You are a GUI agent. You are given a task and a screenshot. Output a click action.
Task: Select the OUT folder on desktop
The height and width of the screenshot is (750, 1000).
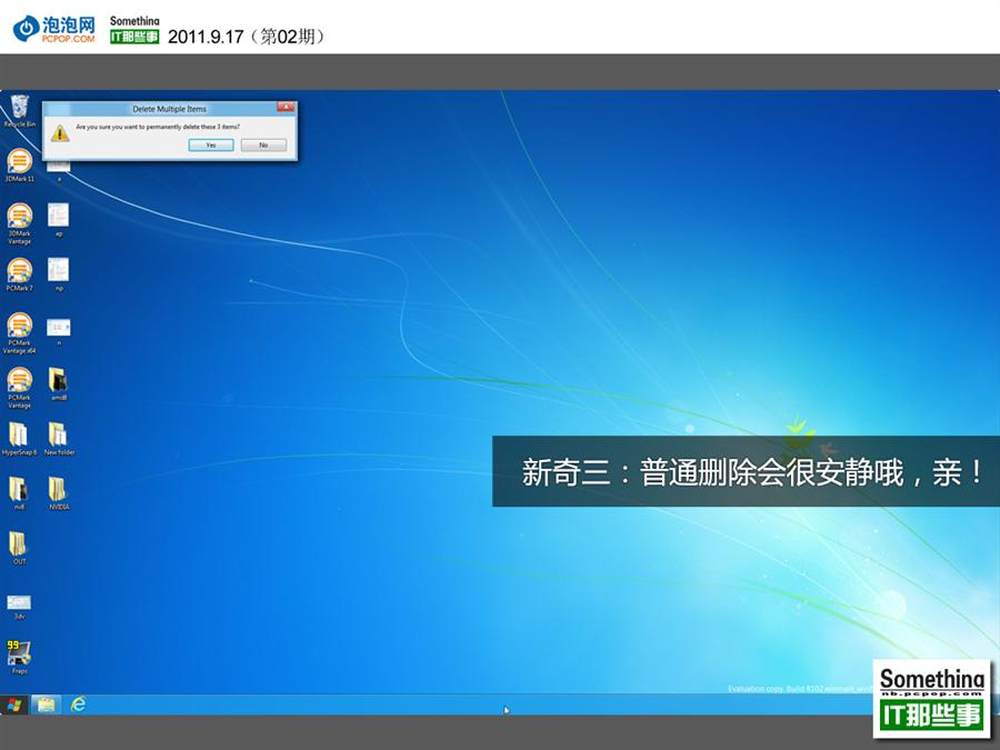click(20, 548)
